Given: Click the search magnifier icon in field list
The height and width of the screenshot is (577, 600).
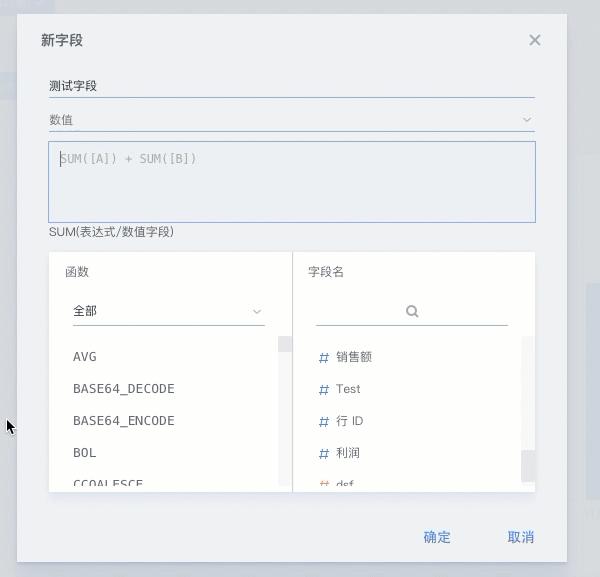Looking at the screenshot, I should [412, 311].
